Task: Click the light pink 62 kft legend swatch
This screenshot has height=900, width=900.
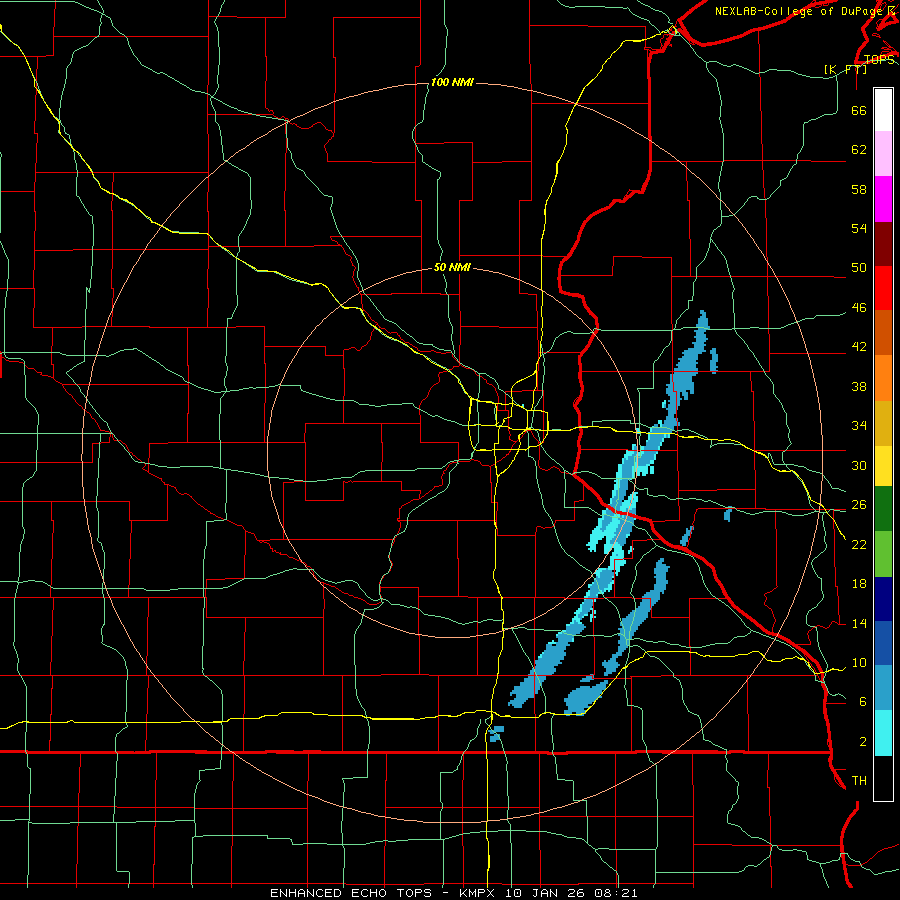Action: coord(883,154)
